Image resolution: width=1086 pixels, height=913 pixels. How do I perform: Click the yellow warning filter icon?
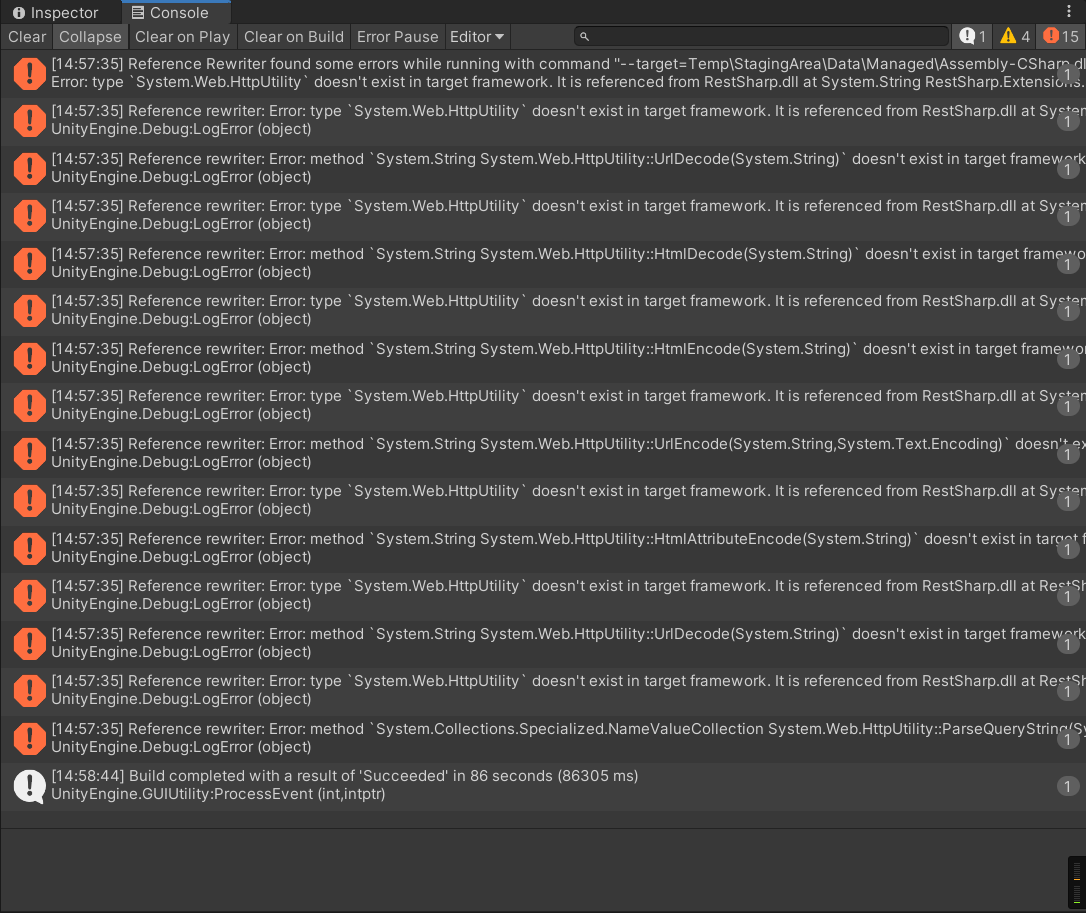point(1008,36)
